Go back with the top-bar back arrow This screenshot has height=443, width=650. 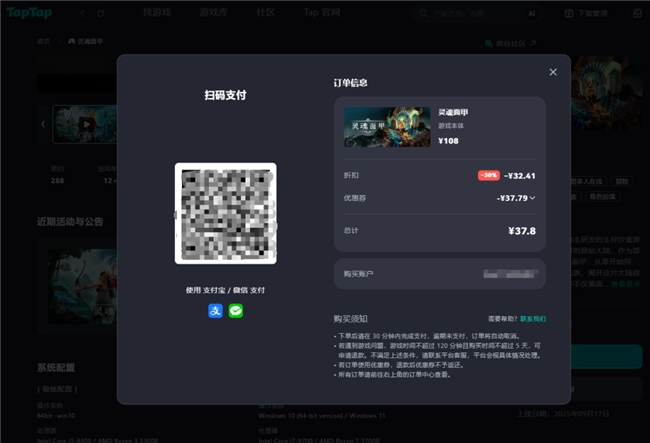click(x=77, y=13)
